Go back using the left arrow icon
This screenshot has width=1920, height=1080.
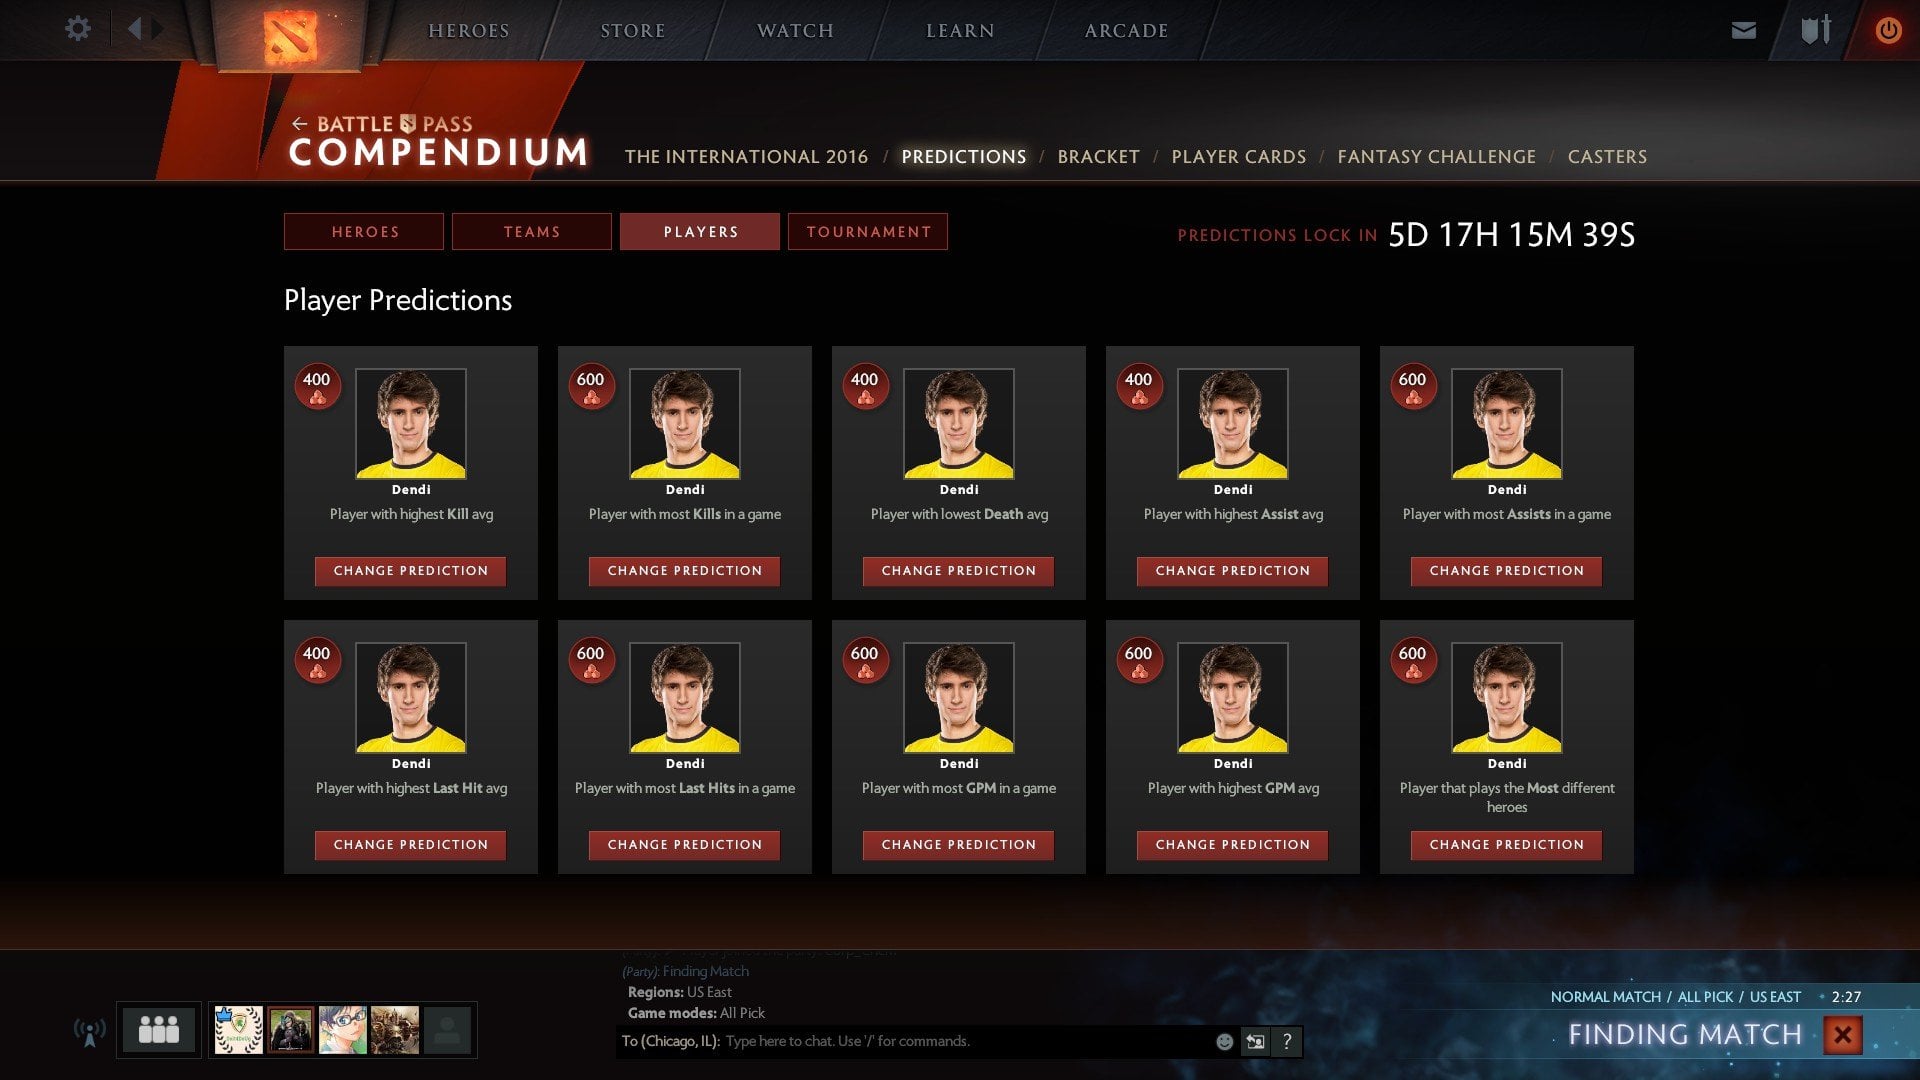click(x=134, y=29)
